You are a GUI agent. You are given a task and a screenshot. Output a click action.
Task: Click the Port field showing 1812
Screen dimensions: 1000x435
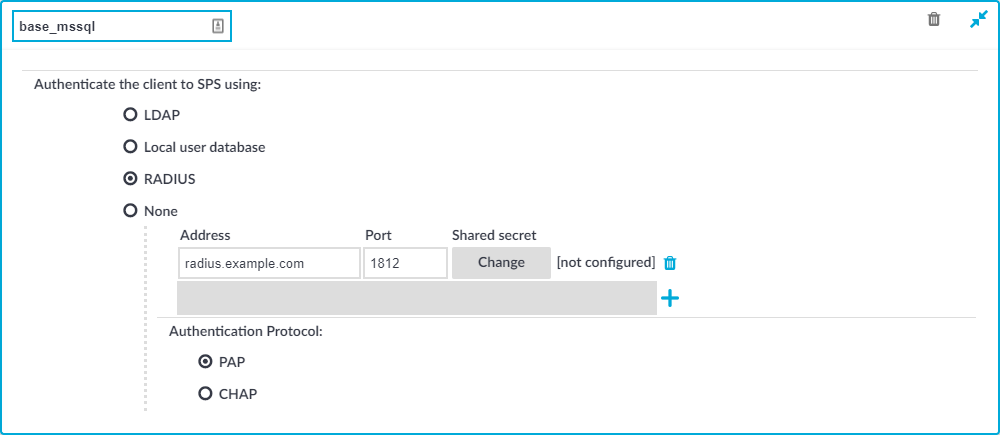coord(405,263)
